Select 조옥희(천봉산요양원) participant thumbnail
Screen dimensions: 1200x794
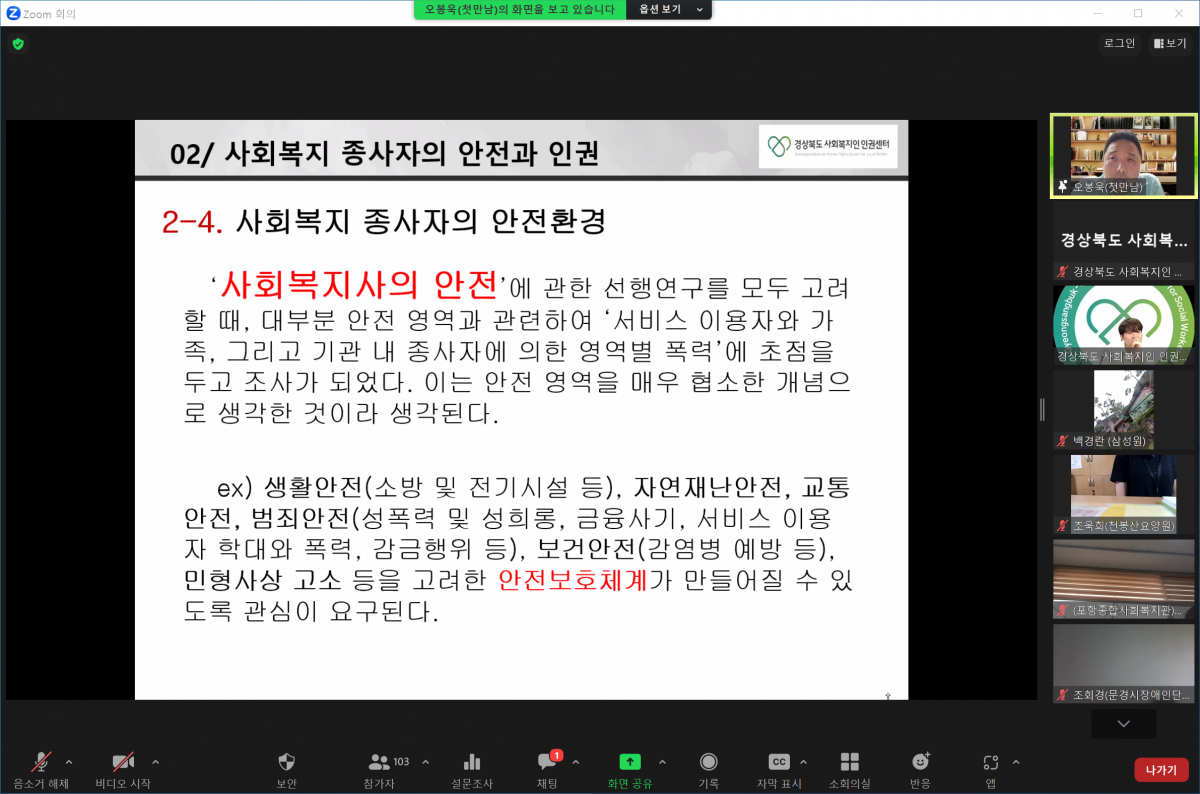(1123, 493)
